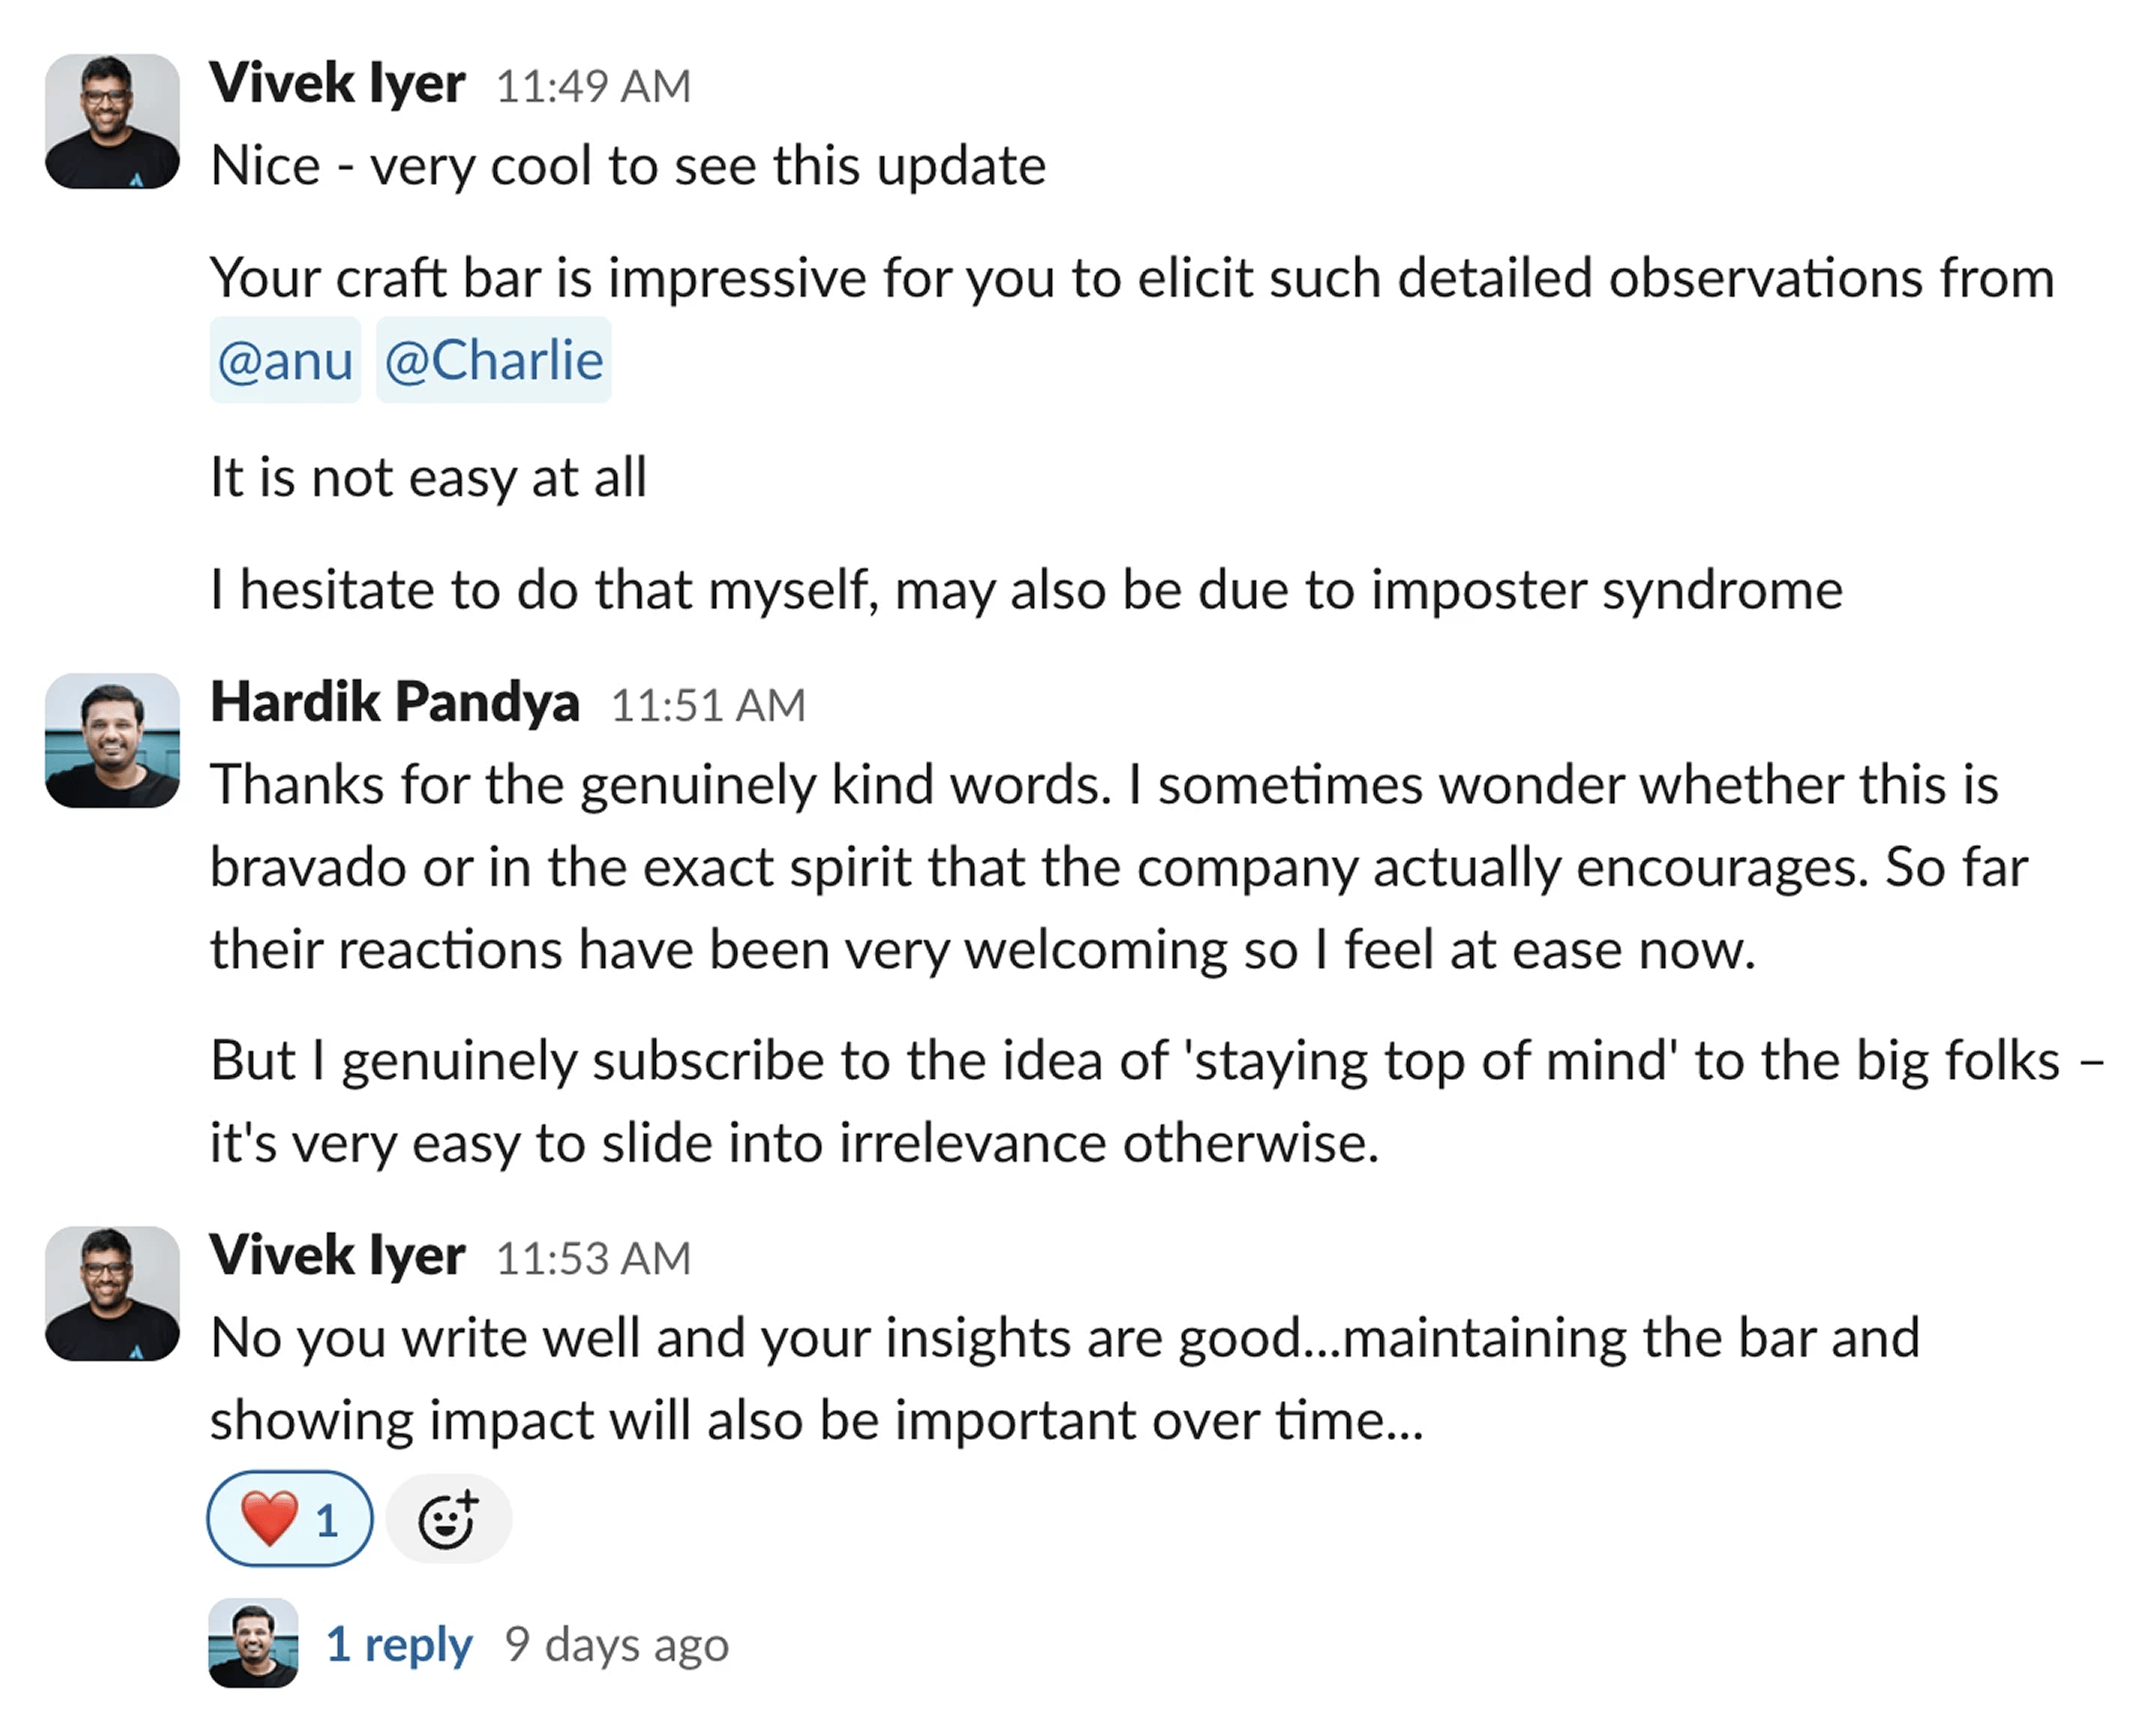
Task: Open the 11:49 AM timestamp link
Action: (x=593, y=86)
